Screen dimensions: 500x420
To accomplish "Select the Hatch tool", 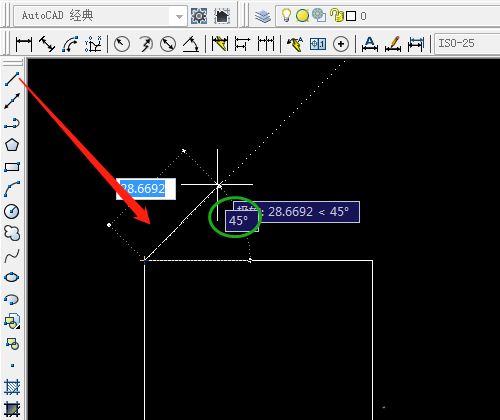I will (12, 387).
